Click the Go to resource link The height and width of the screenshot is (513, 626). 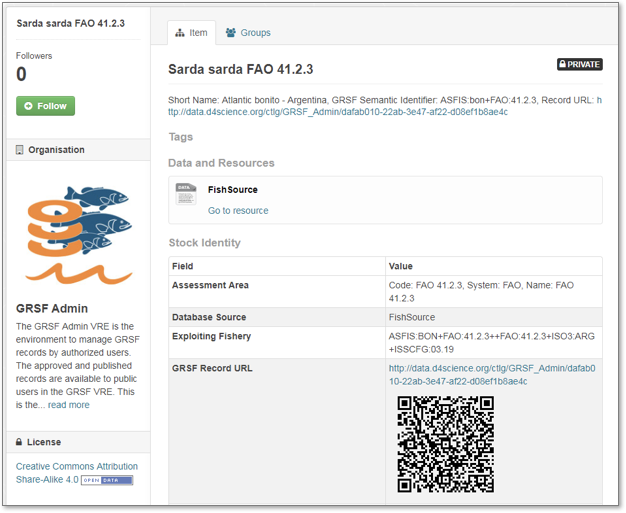tap(238, 211)
